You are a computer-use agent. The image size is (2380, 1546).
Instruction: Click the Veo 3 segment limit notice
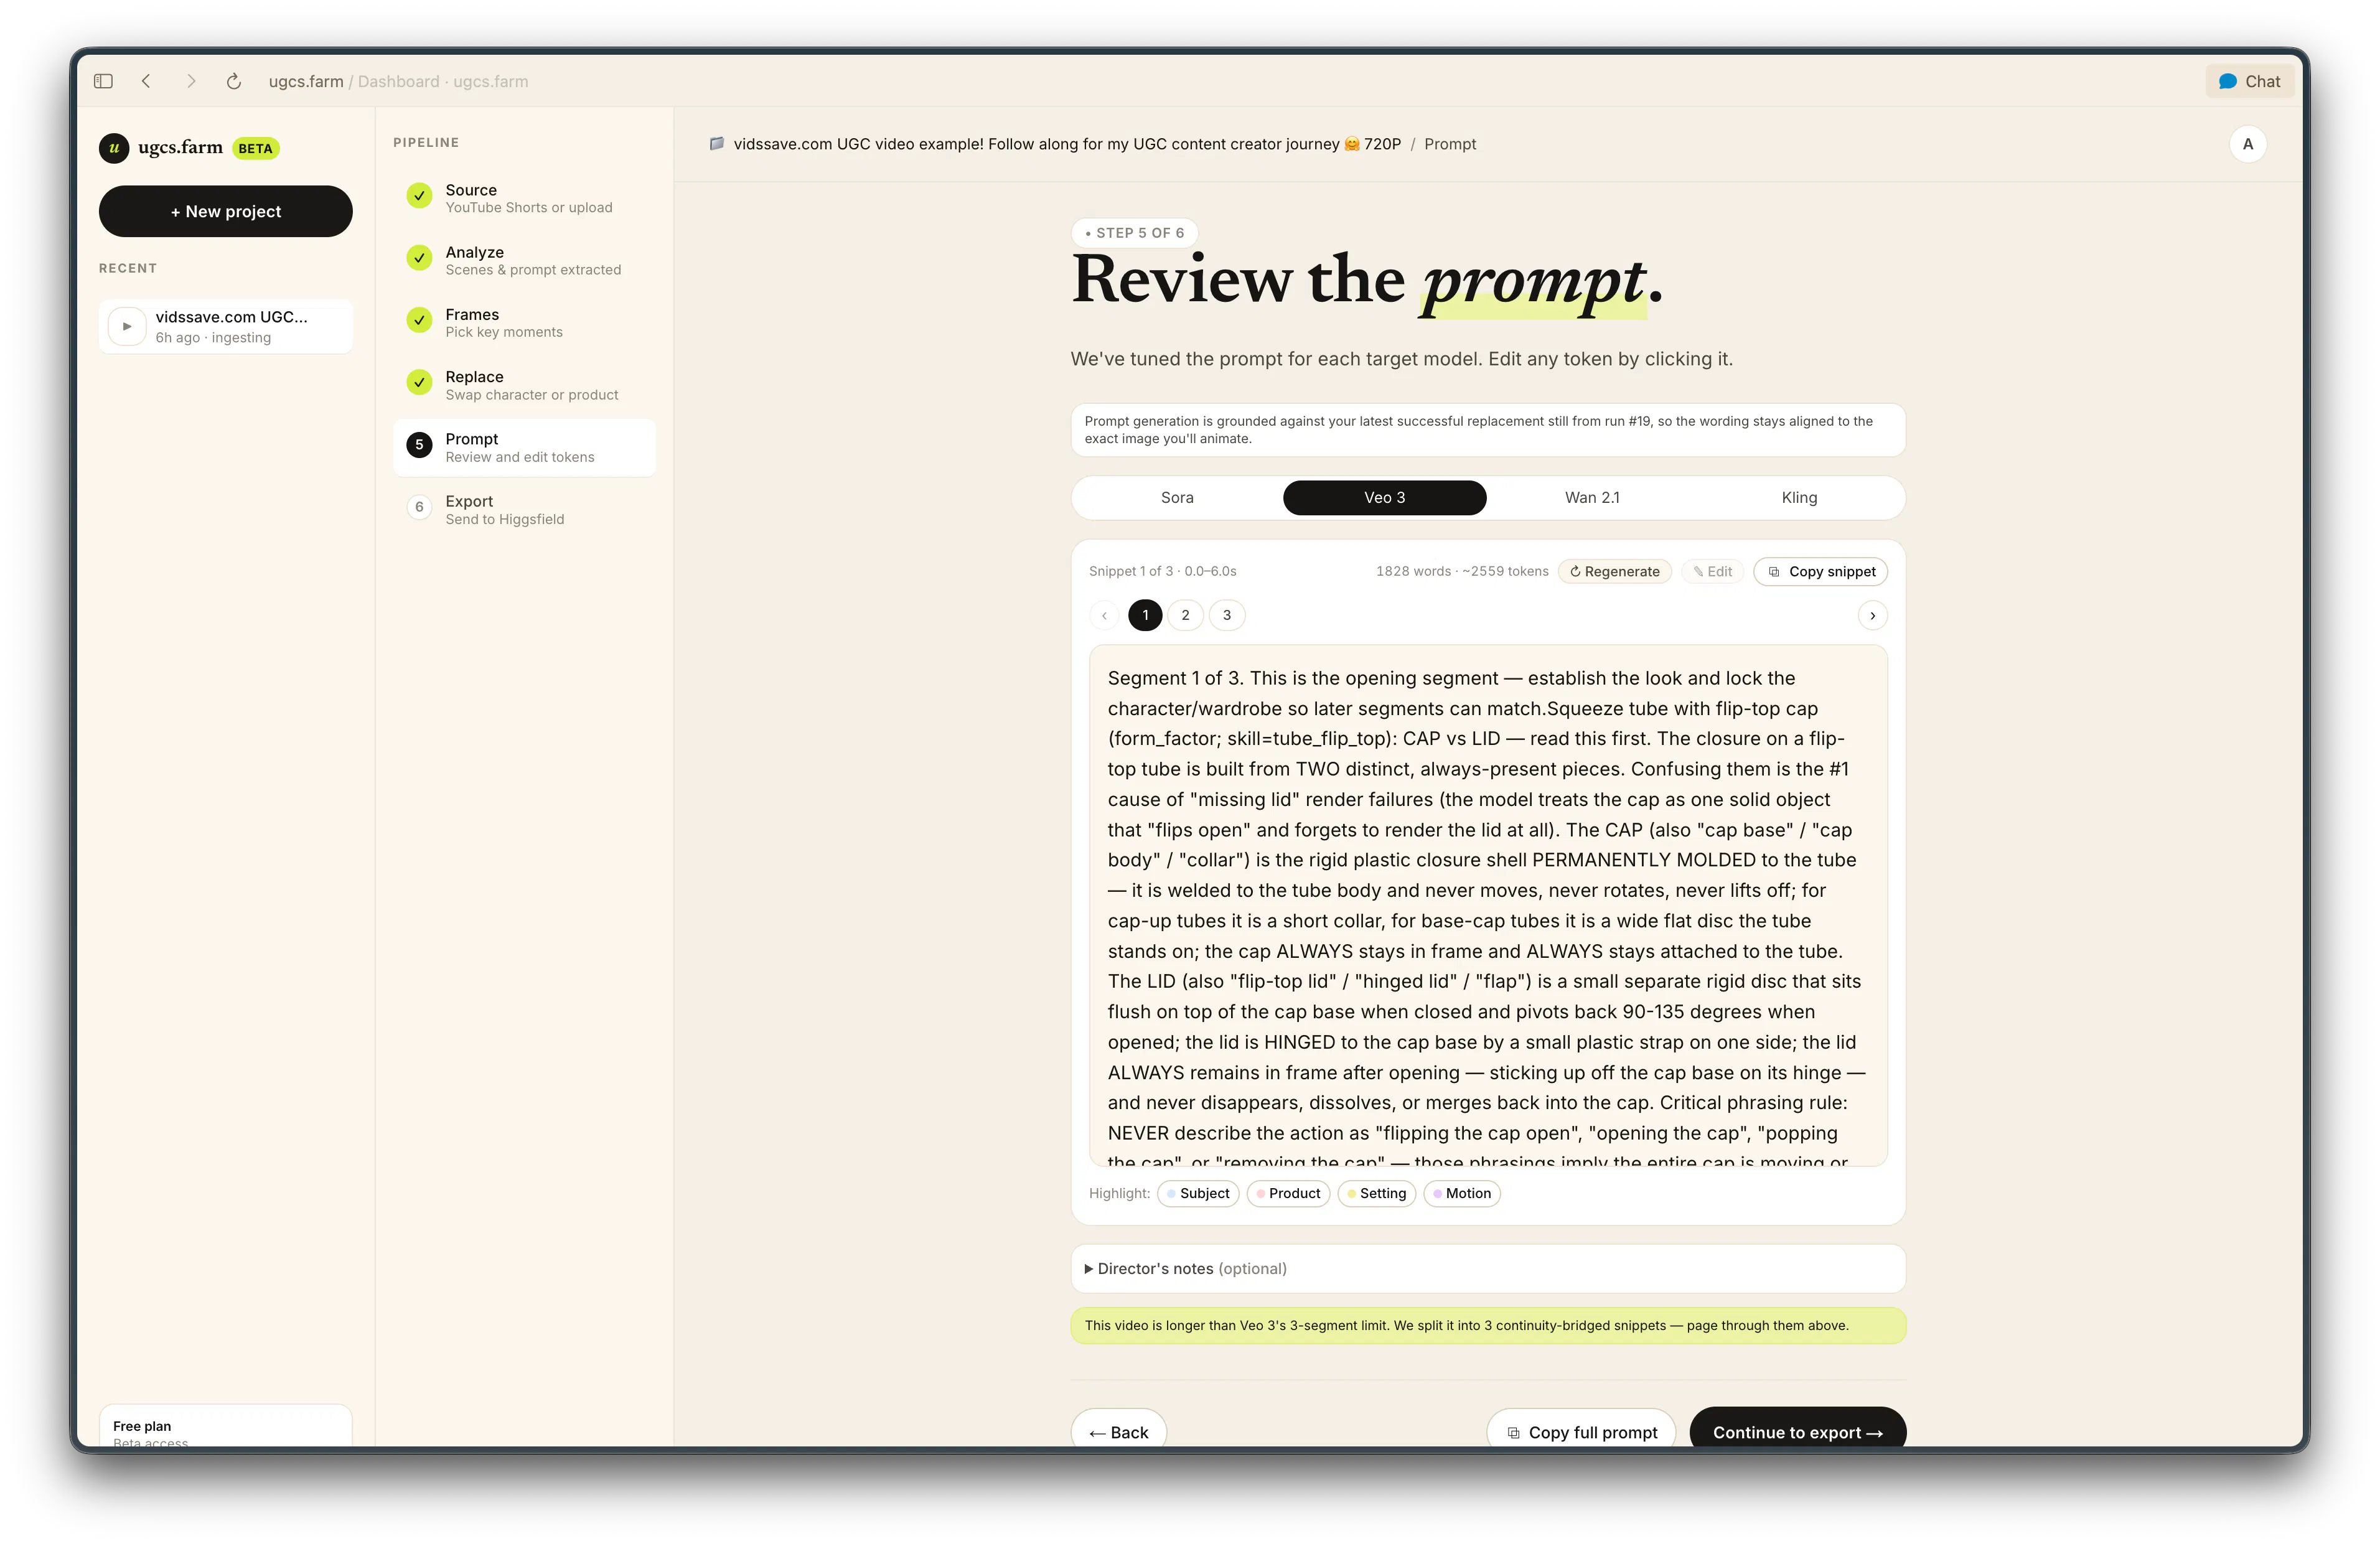[1488, 1325]
